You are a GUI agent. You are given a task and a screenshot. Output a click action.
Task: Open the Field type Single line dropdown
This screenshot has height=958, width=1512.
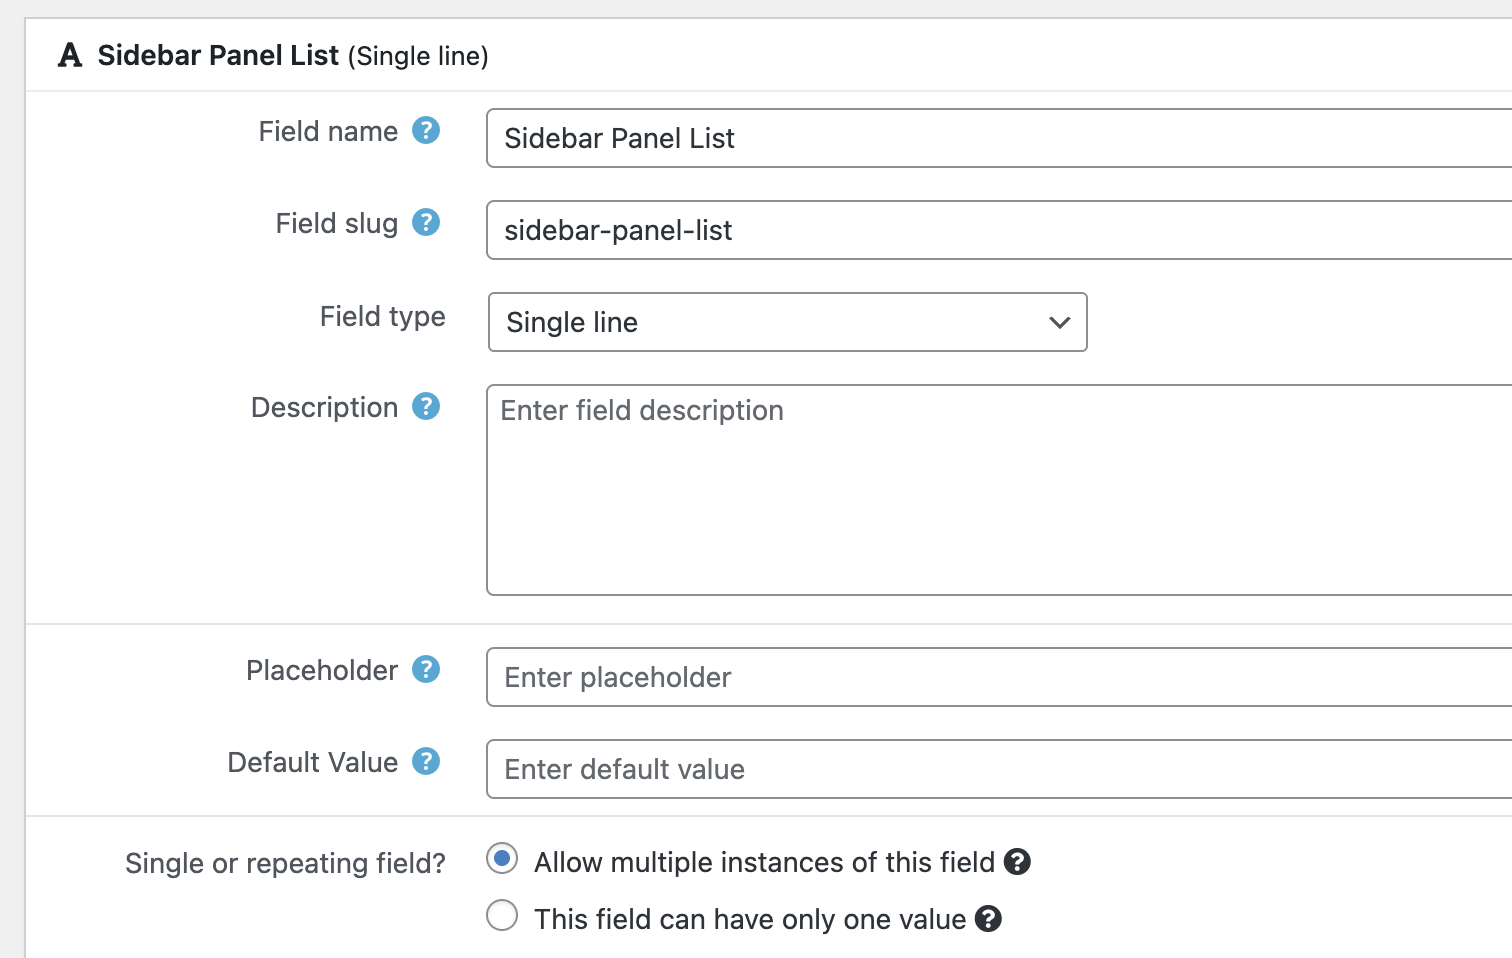[x=787, y=322]
